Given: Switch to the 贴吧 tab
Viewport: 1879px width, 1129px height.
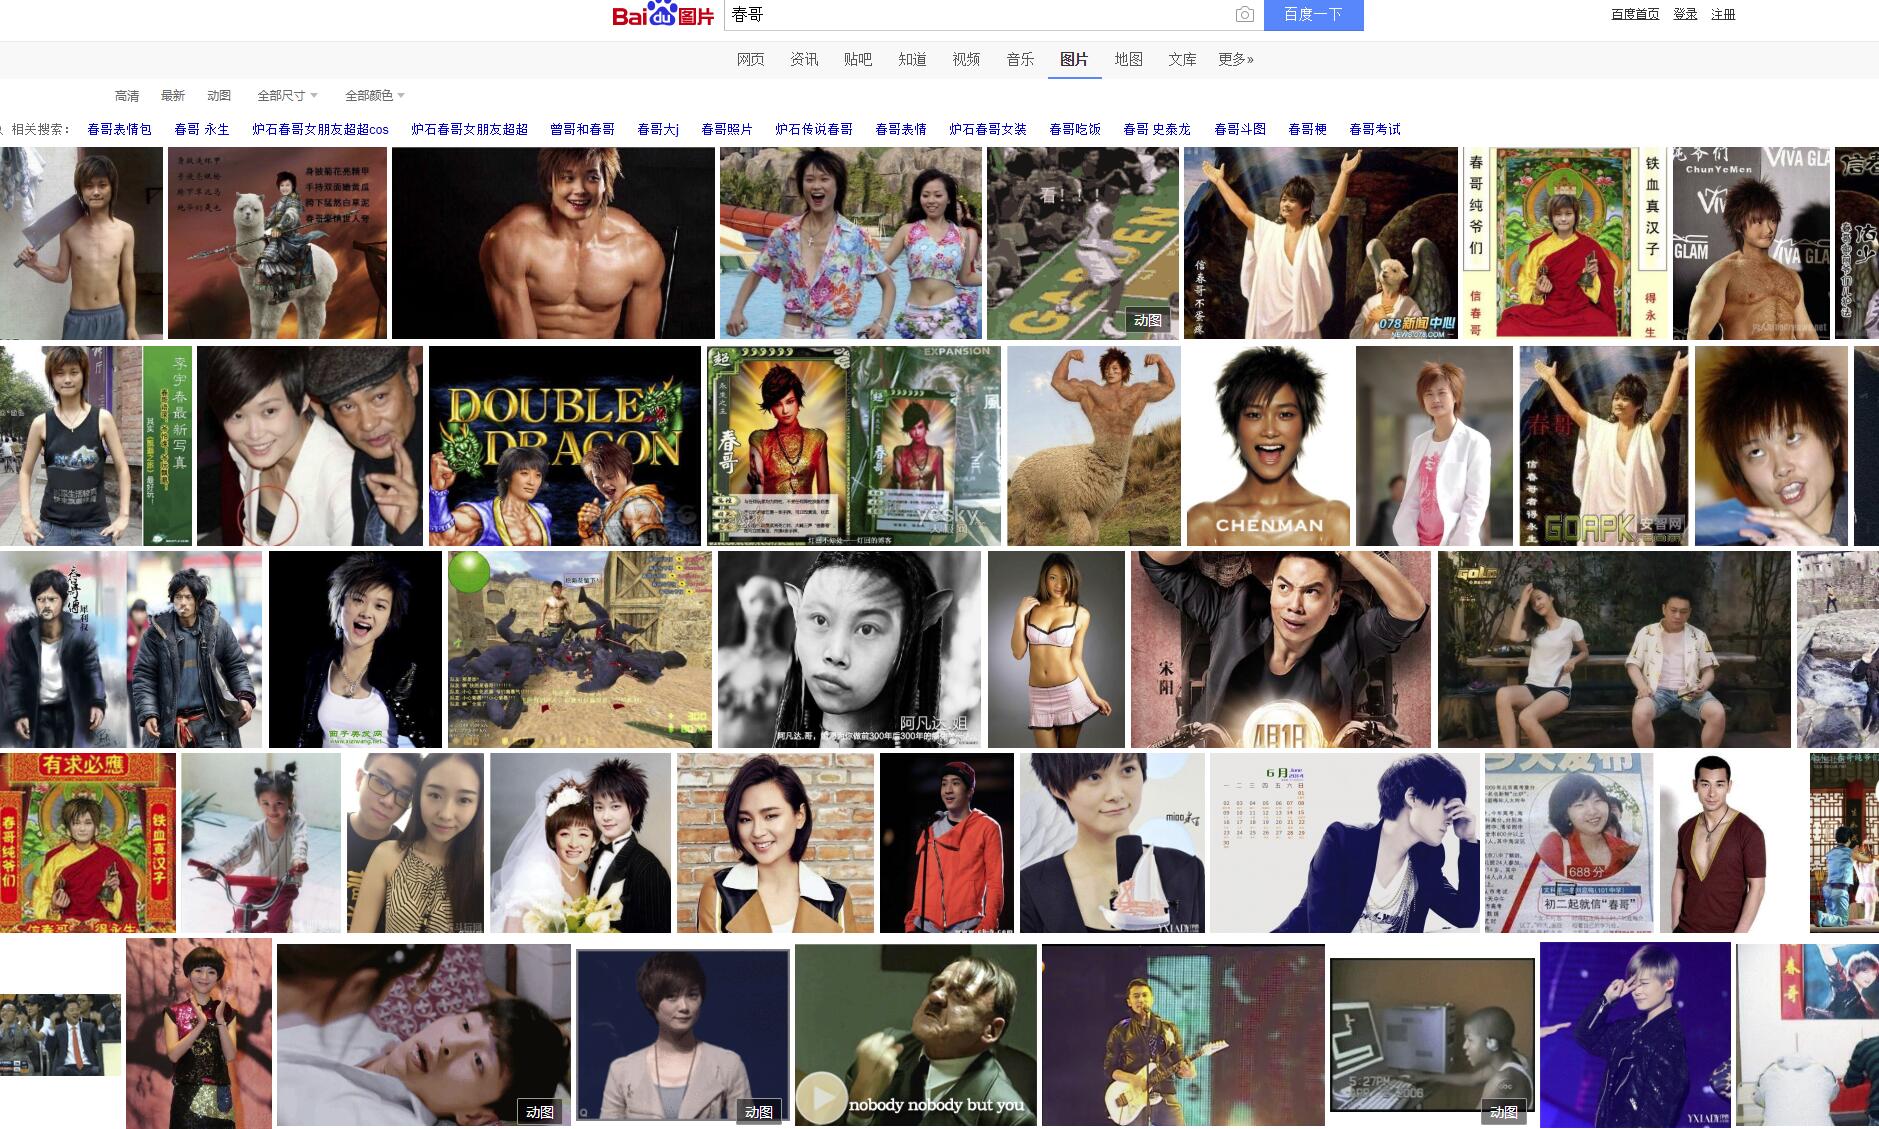Looking at the screenshot, I should click(x=858, y=59).
